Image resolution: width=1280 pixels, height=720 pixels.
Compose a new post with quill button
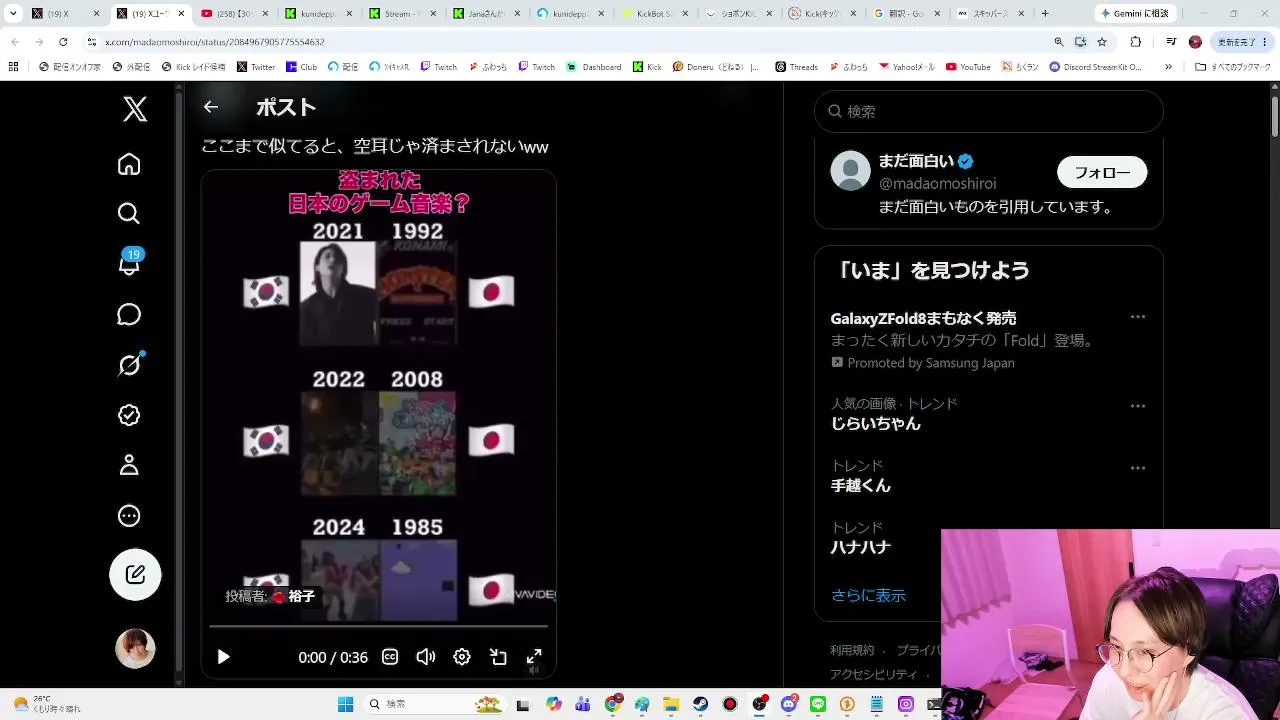[135, 575]
